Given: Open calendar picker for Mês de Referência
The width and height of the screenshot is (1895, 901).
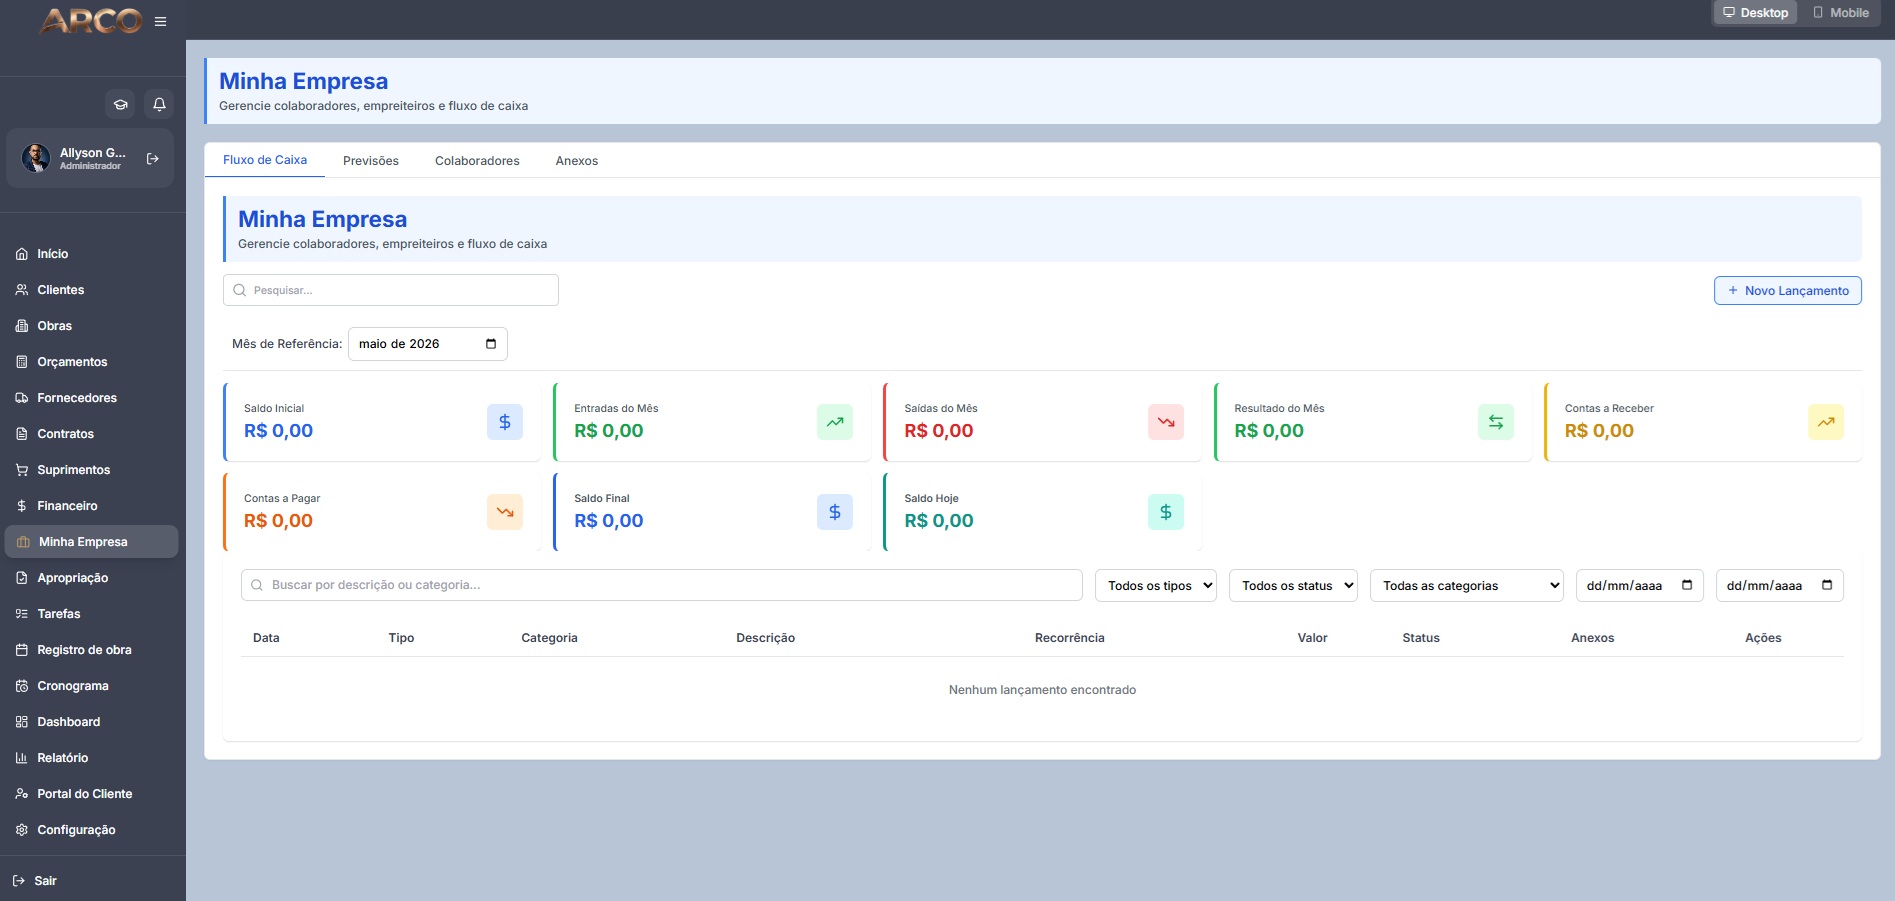Looking at the screenshot, I should point(491,344).
